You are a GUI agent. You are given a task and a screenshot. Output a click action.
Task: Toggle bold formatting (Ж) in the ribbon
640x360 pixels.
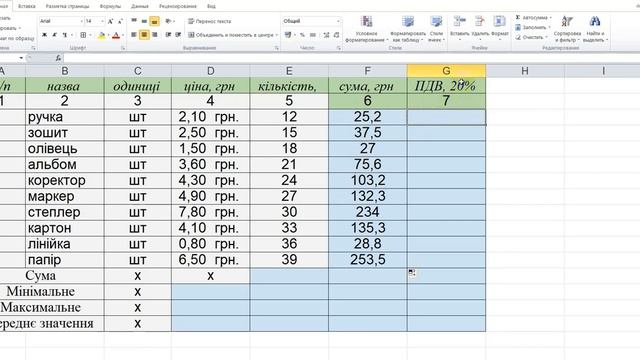click(x=44, y=35)
